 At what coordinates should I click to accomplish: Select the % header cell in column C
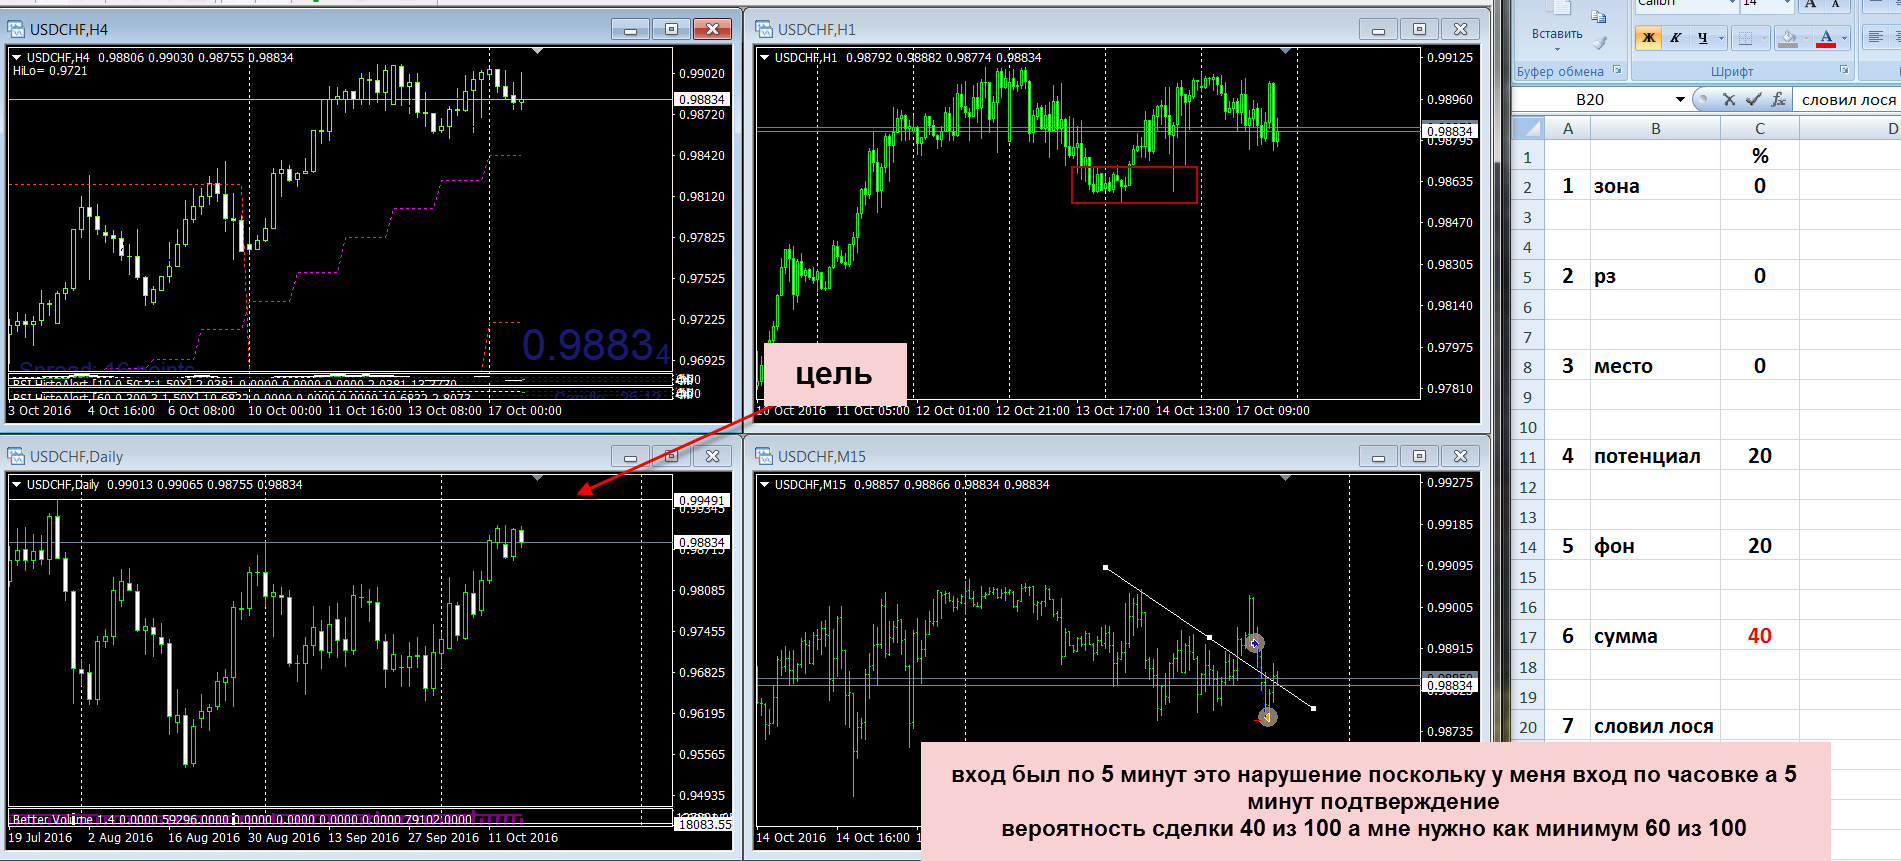point(1760,156)
